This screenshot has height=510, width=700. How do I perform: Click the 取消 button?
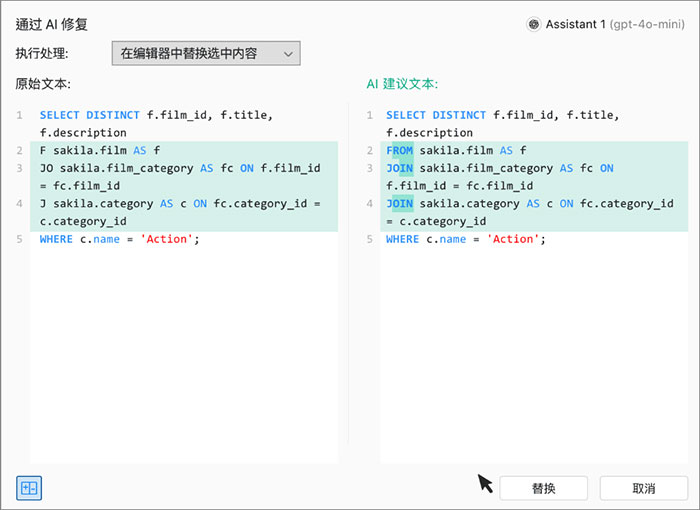point(644,488)
